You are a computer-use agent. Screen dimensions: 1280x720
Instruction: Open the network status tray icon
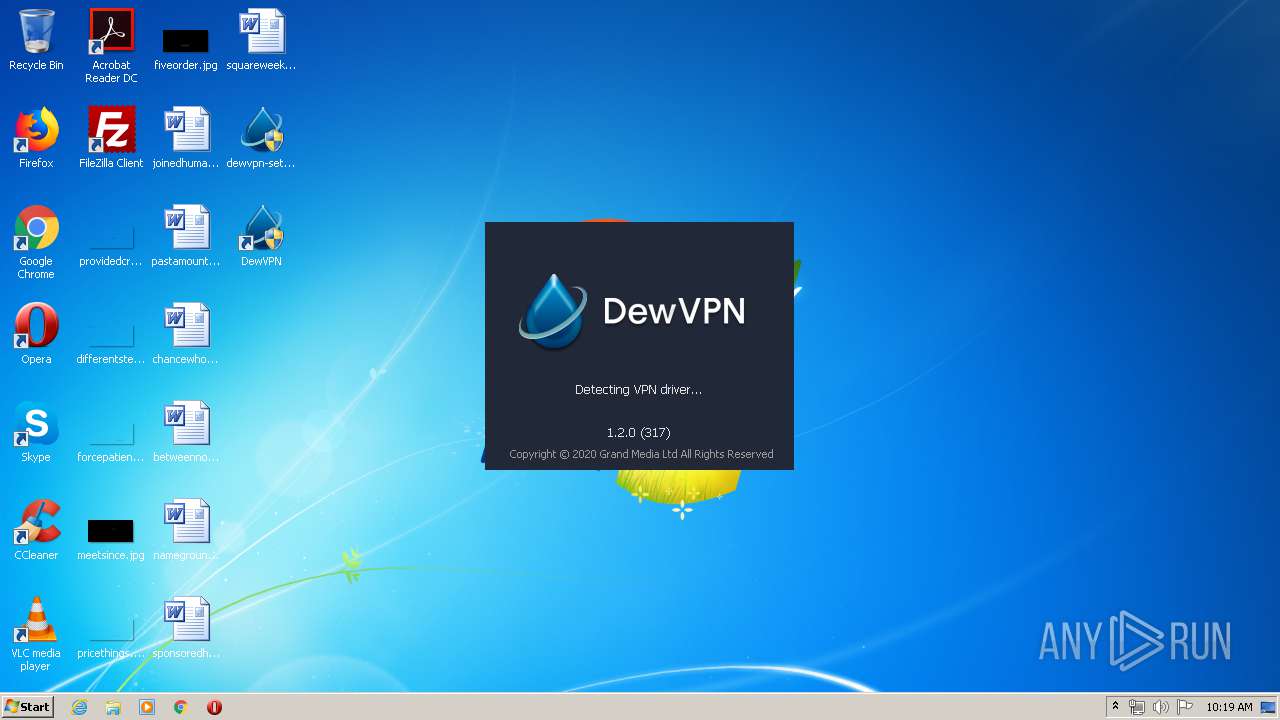[1137, 707]
